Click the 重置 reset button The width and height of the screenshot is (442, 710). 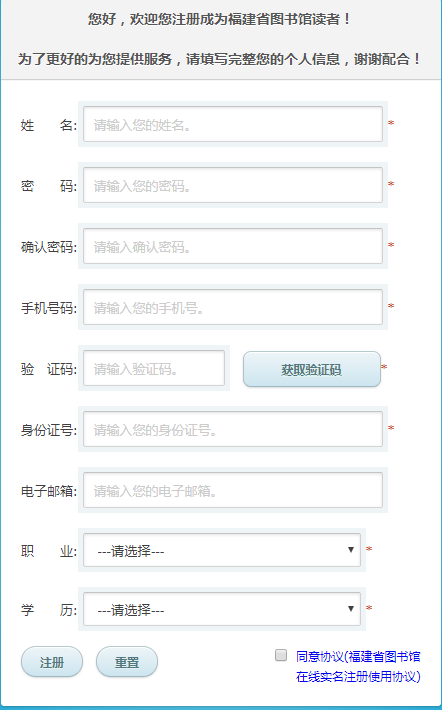point(127,662)
